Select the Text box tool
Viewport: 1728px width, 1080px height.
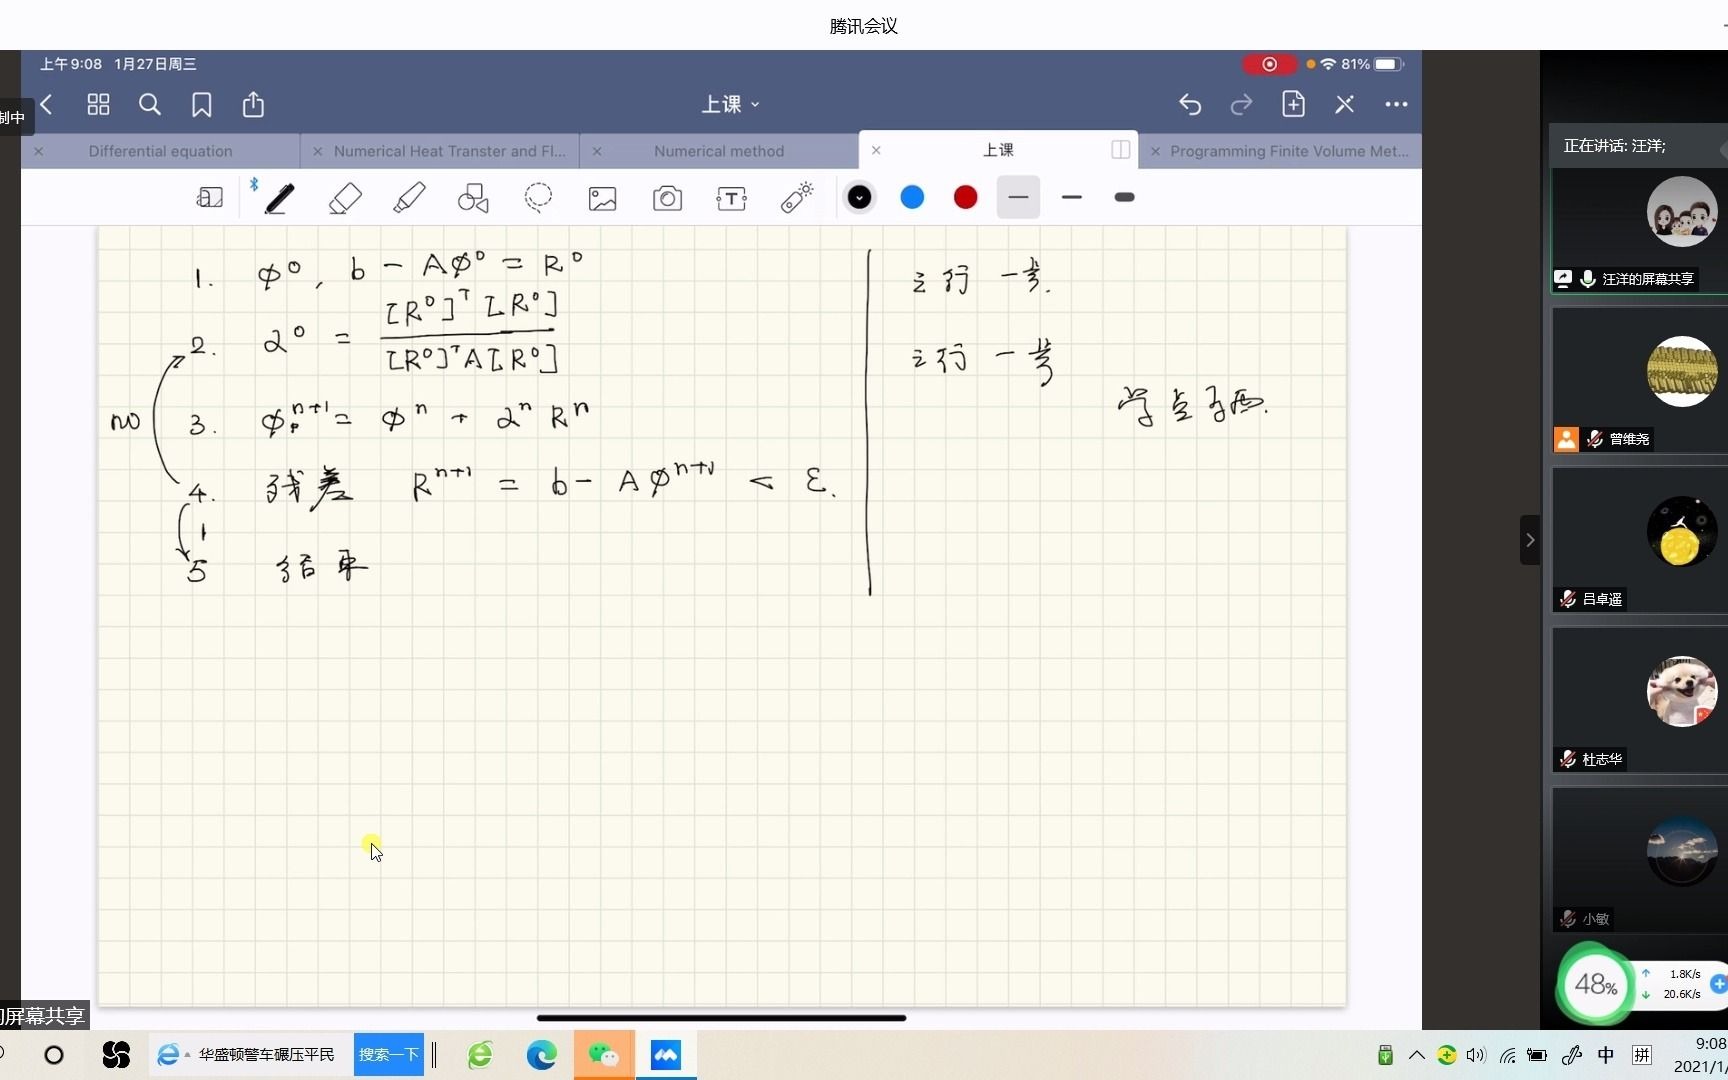click(x=732, y=198)
